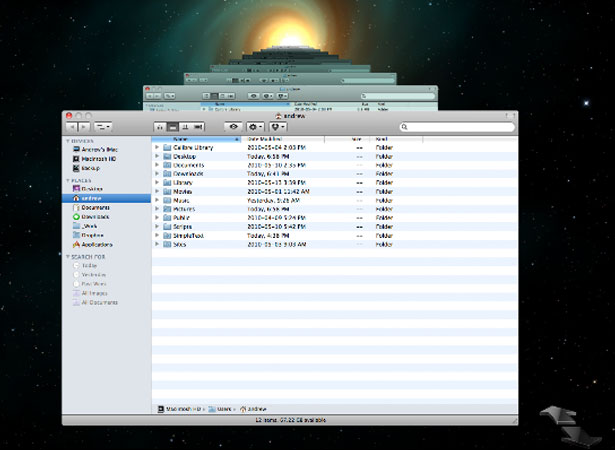Open the folder path dropdown in toolbar

pyautogui.click(x=103, y=127)
